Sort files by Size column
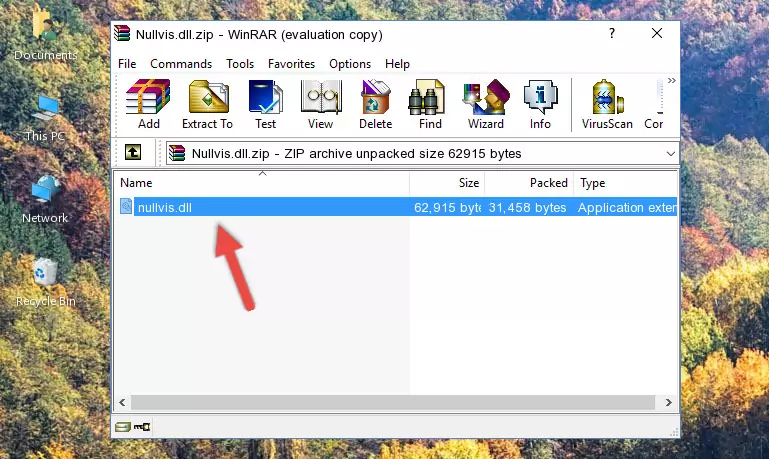The width and height of the screenshot is (769, 459). pos(447,183)
